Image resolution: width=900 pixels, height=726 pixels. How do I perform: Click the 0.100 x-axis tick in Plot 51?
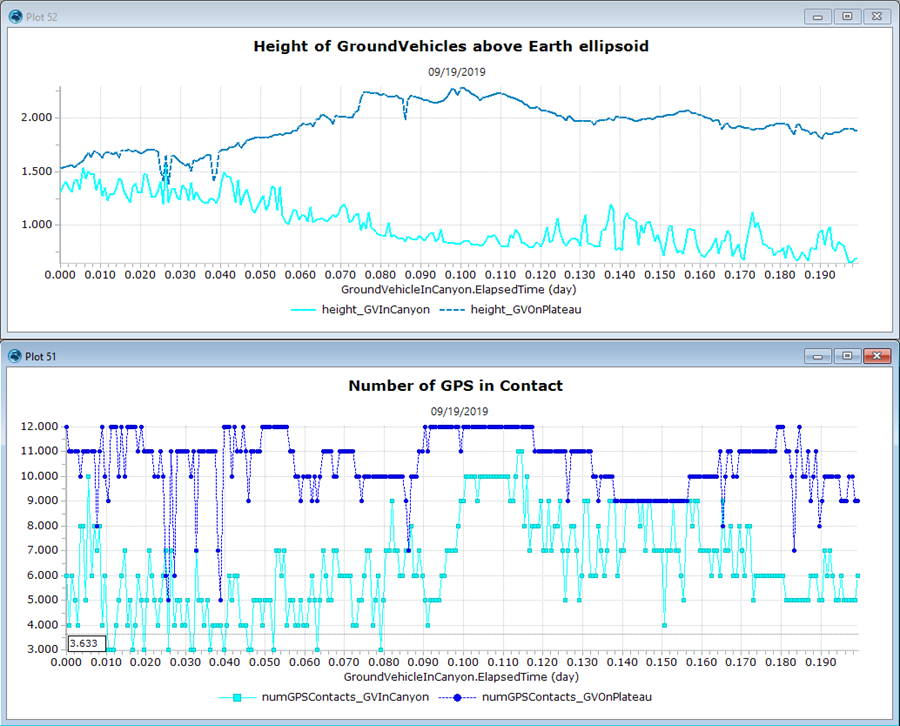[463, 662]
